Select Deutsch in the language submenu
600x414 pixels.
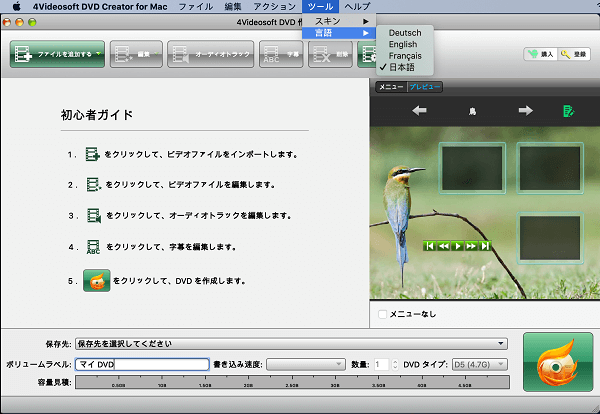point(405,33)
